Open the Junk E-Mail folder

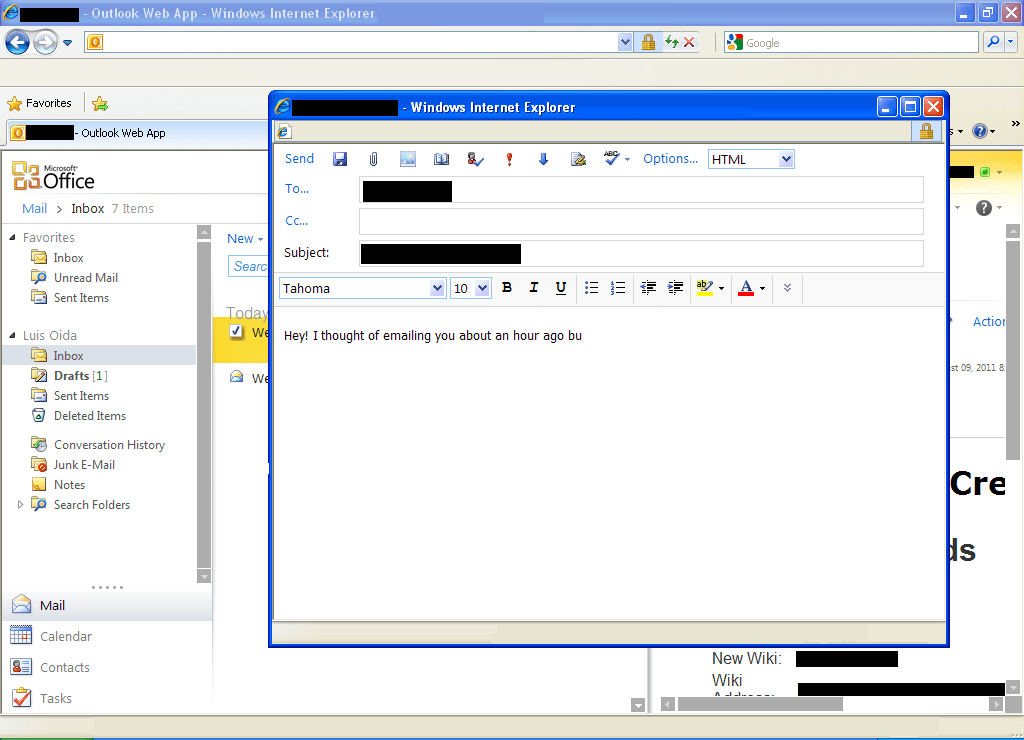coord(84,464)
